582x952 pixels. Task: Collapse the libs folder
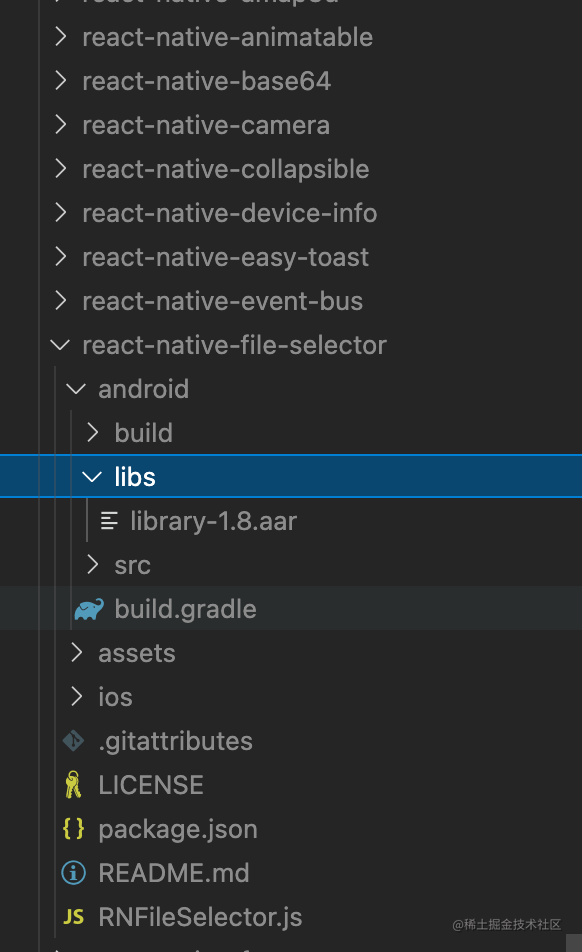coord(91,476)
